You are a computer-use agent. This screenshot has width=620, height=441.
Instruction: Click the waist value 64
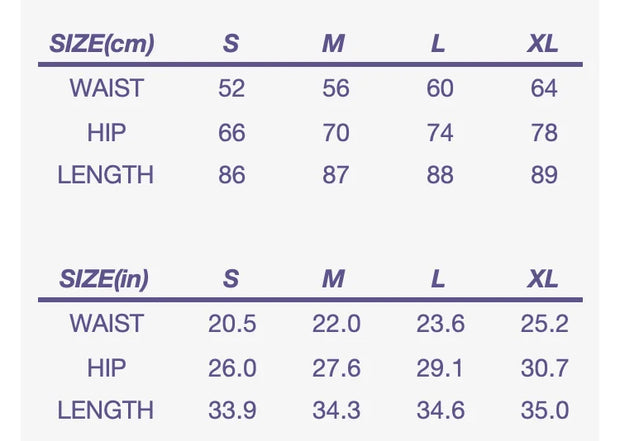(544, 88)
